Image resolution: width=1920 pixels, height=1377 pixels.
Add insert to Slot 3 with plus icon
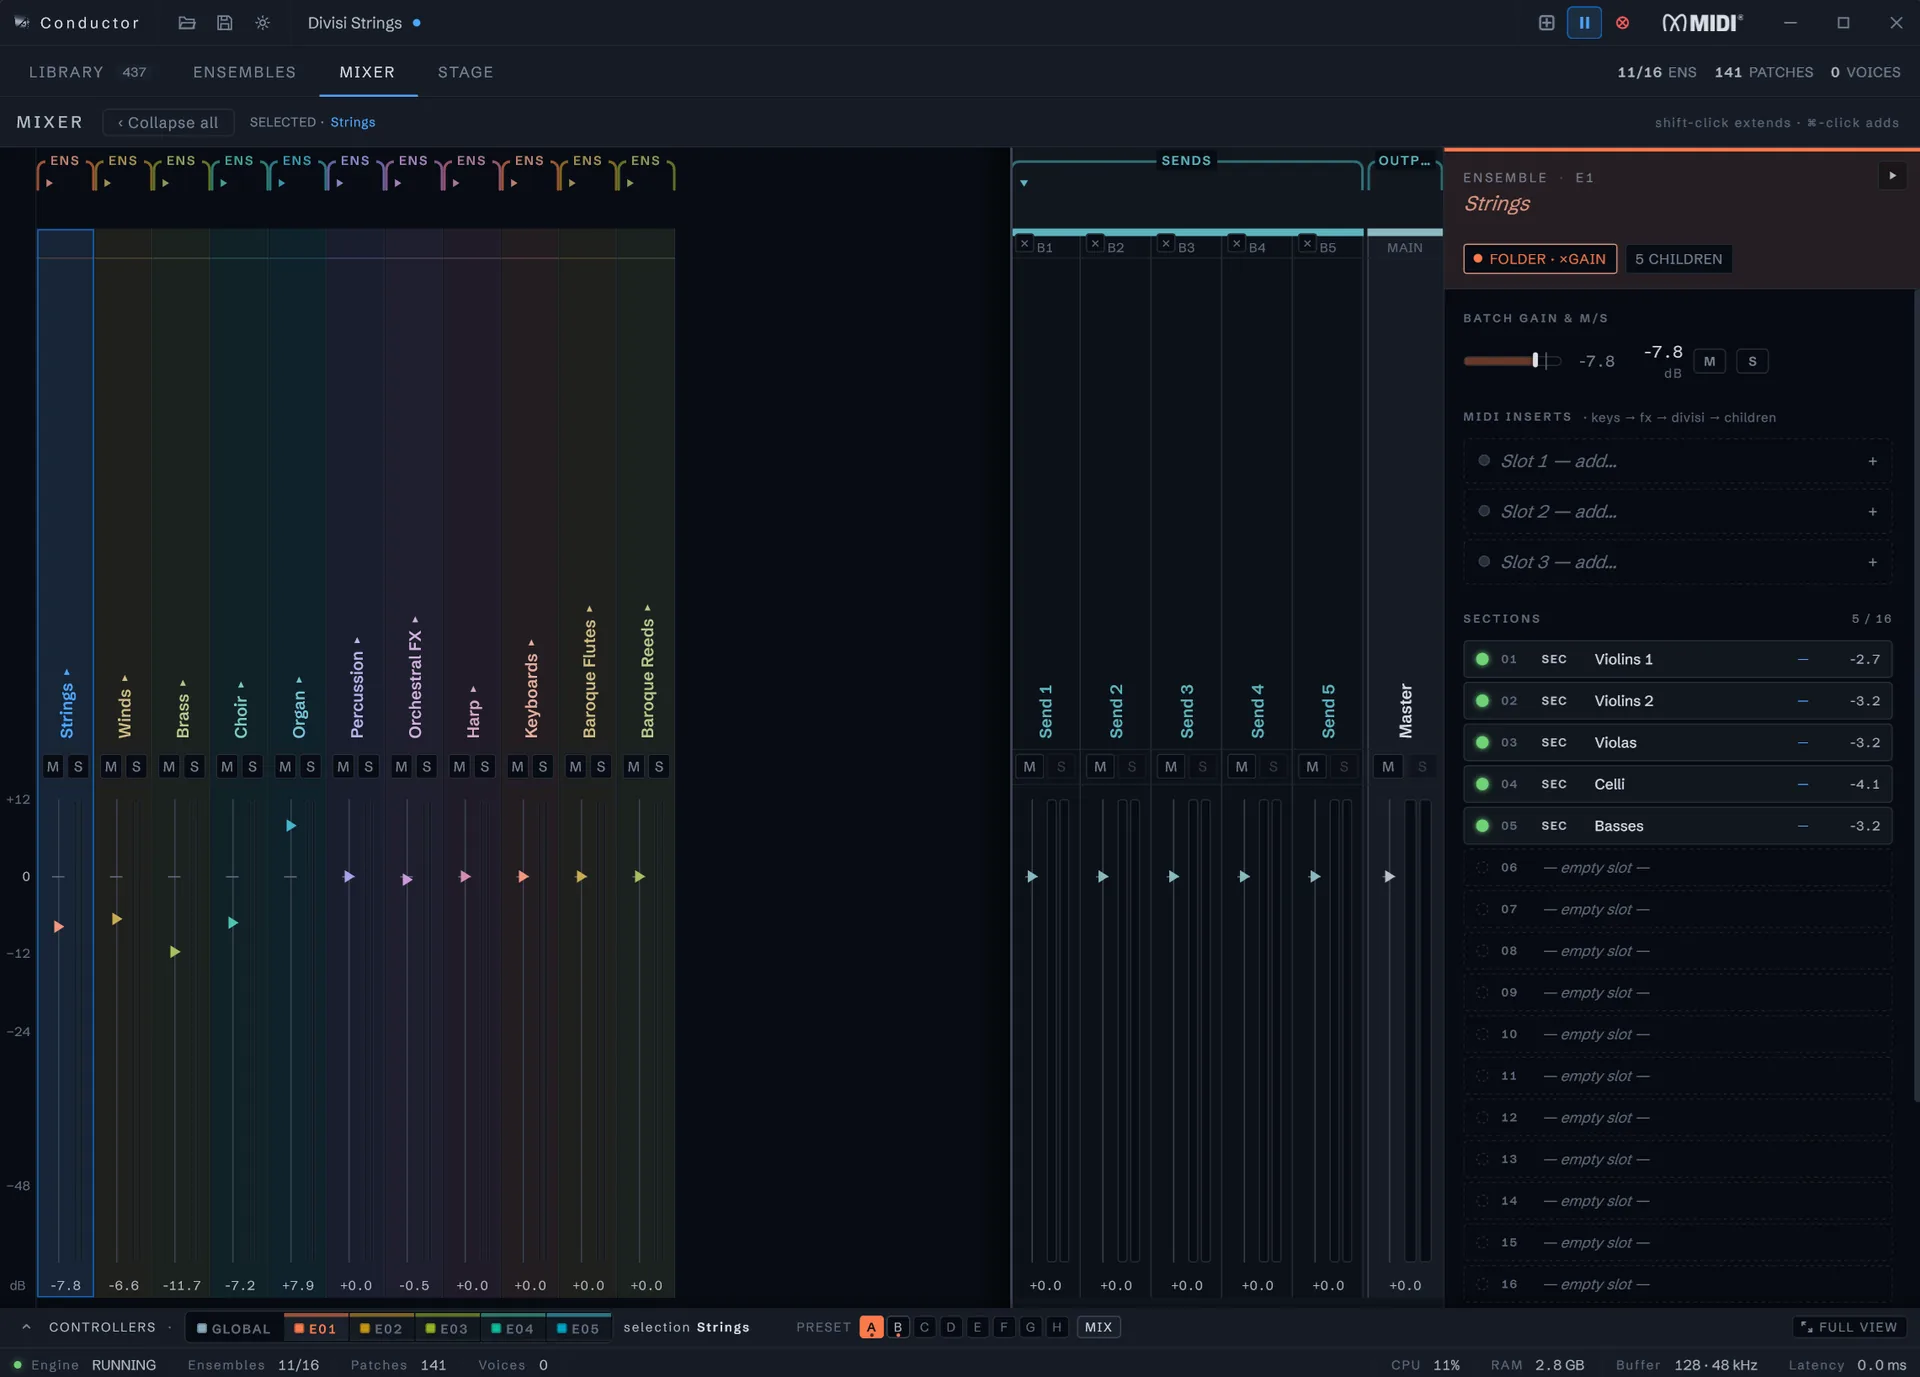pos(1872,562)
